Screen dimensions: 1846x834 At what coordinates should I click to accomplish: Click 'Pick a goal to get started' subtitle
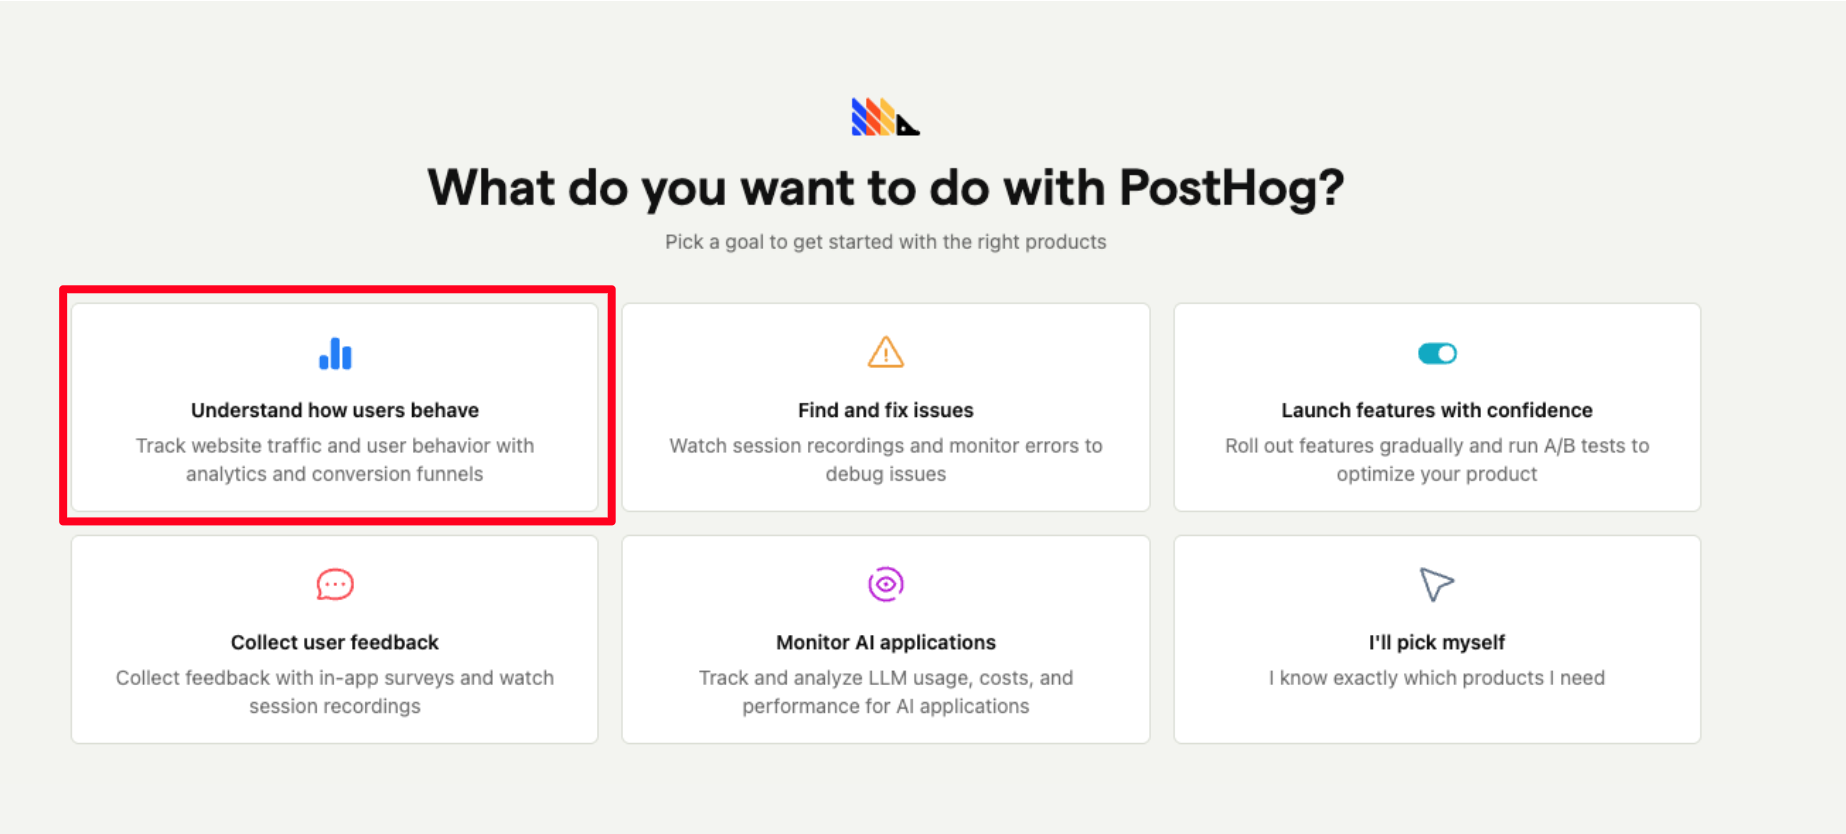[x=885, y=242]
